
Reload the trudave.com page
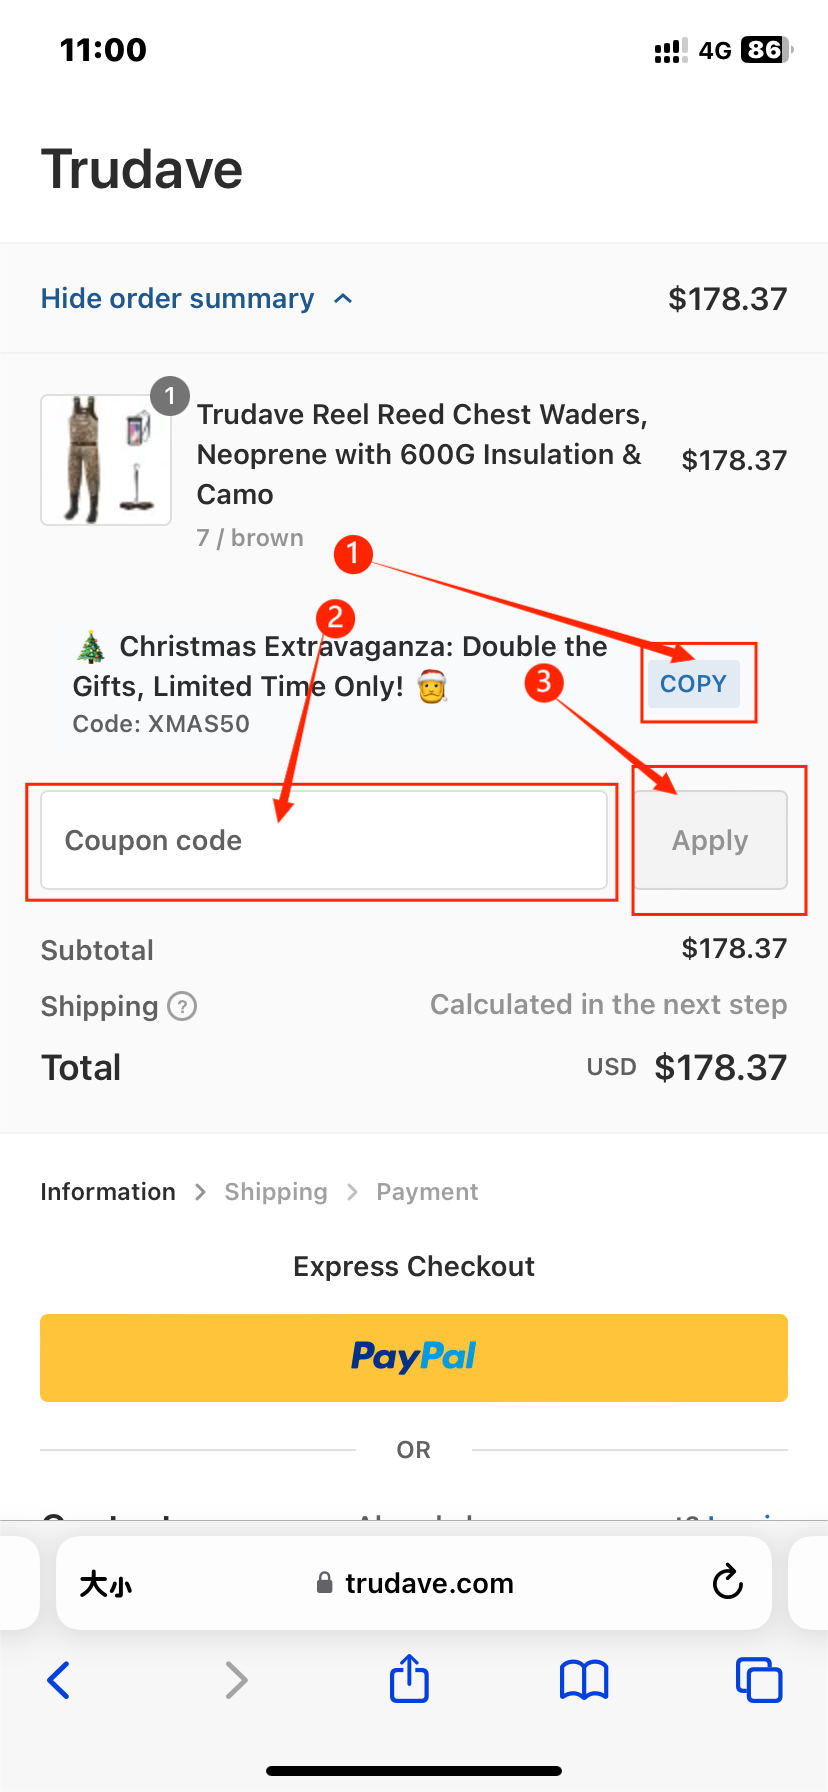[x=727, y=1583]
